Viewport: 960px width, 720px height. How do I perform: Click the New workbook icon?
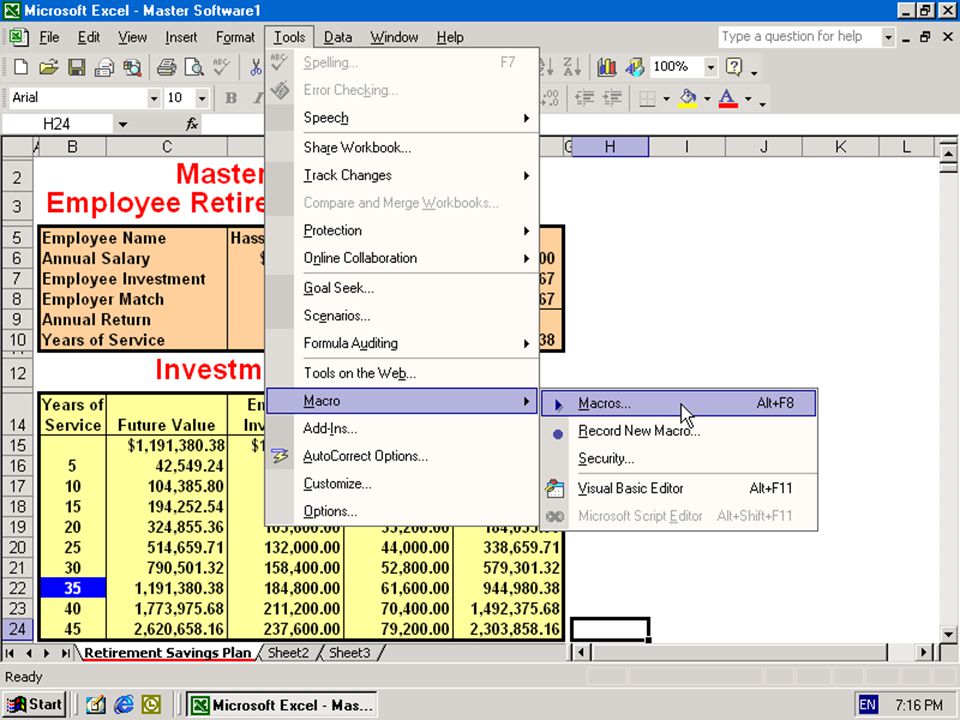[20, 67]
